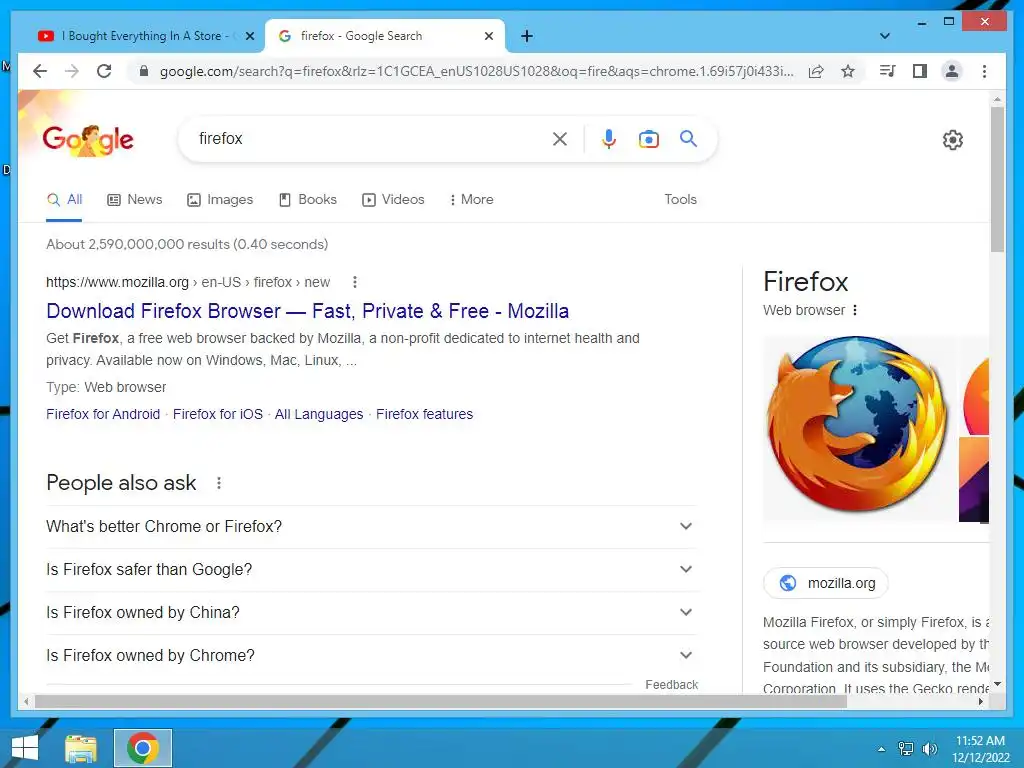Close the YouTube tab
This screenshot has height=768, width=1024.
249,36
